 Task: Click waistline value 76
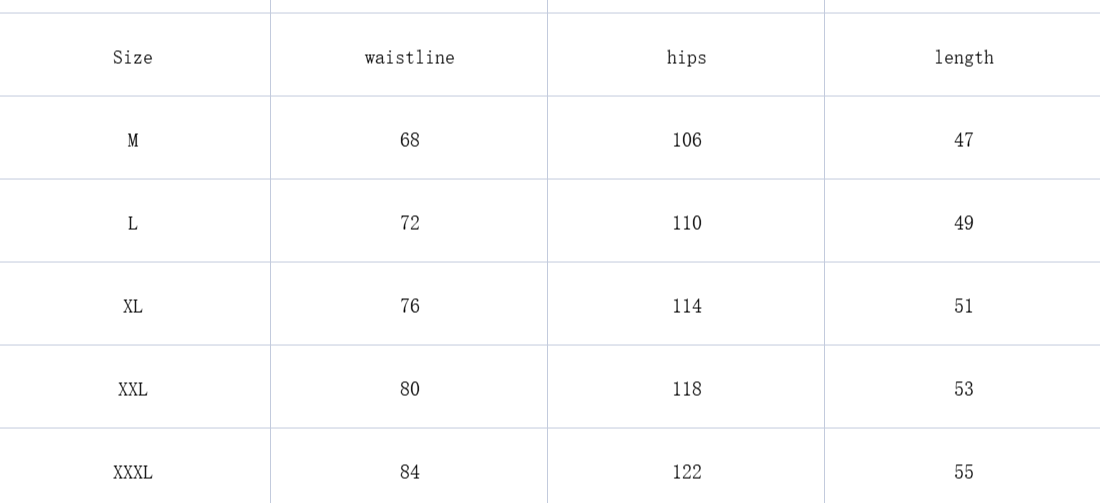[409, 306]
